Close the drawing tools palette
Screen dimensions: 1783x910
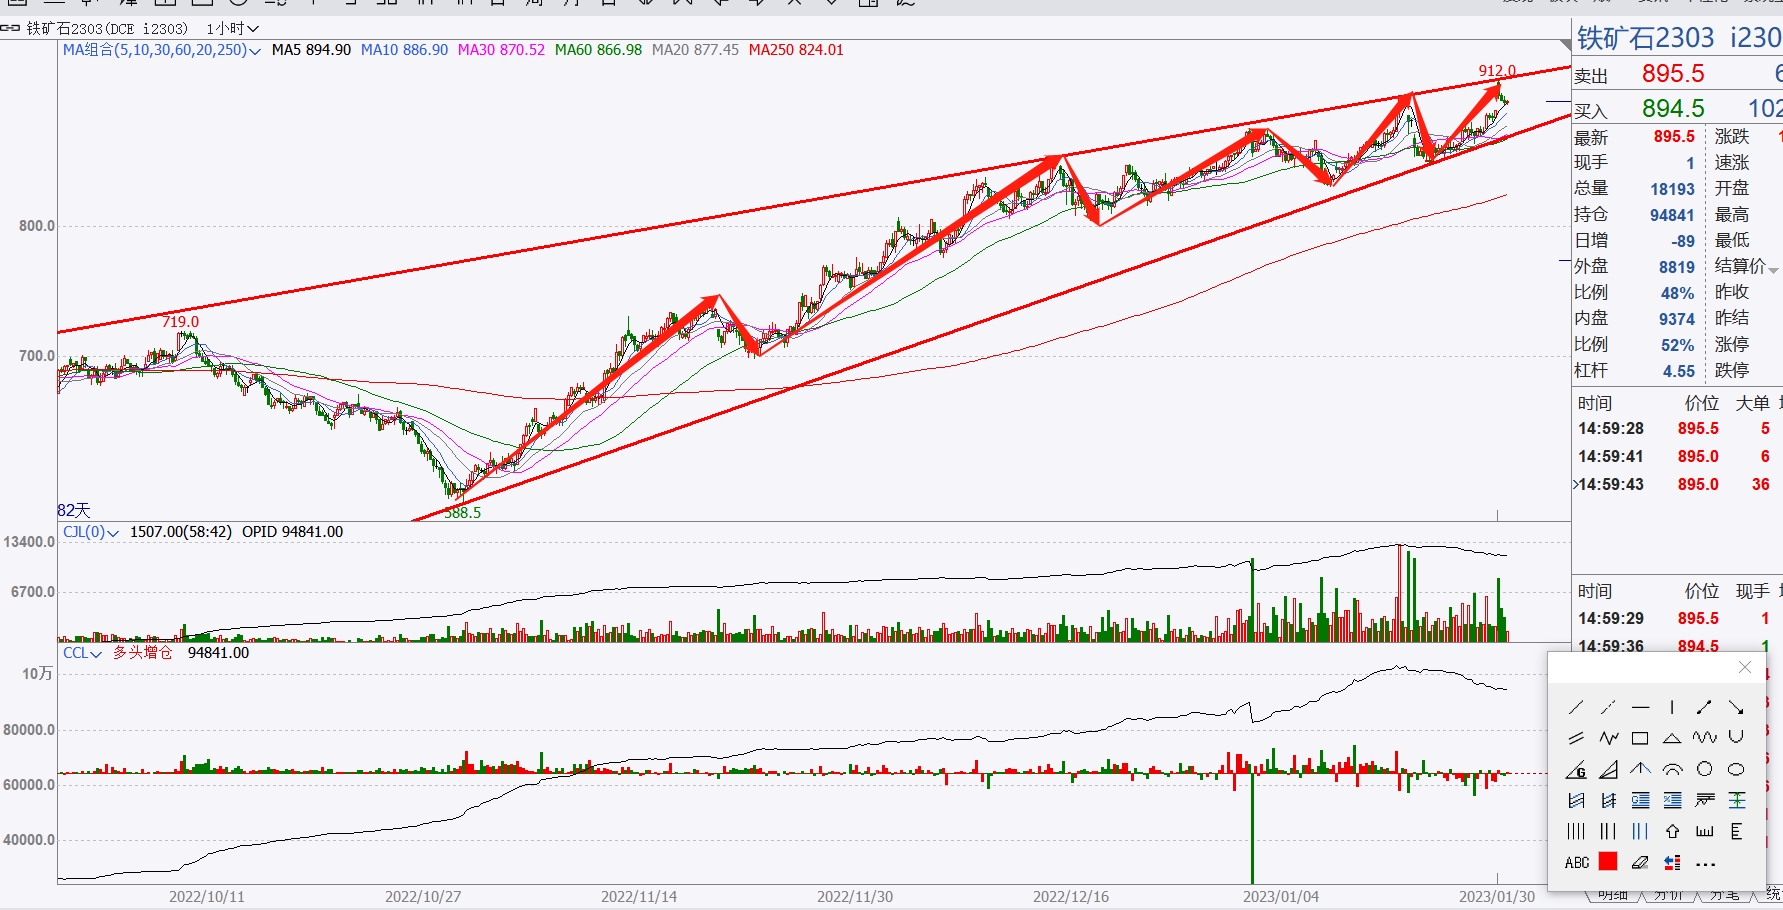pyautogui.click(x=1745, y=667)
